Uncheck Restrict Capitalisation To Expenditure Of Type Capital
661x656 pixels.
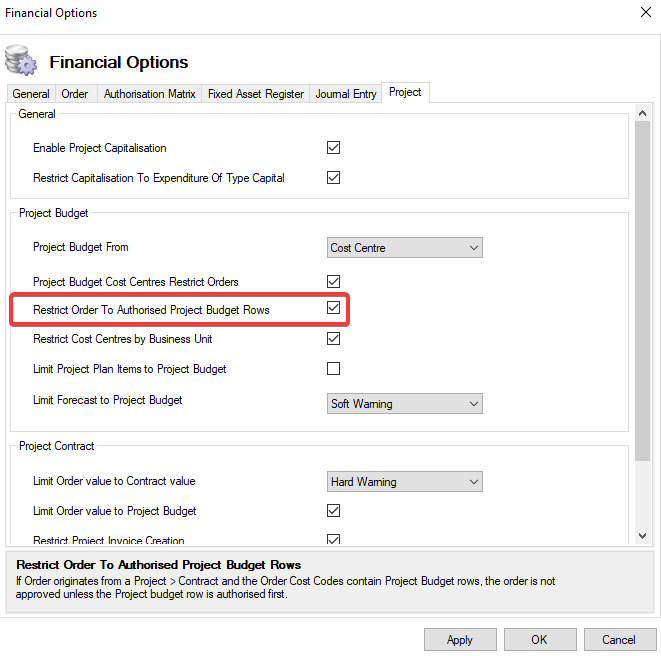(334, 178)
